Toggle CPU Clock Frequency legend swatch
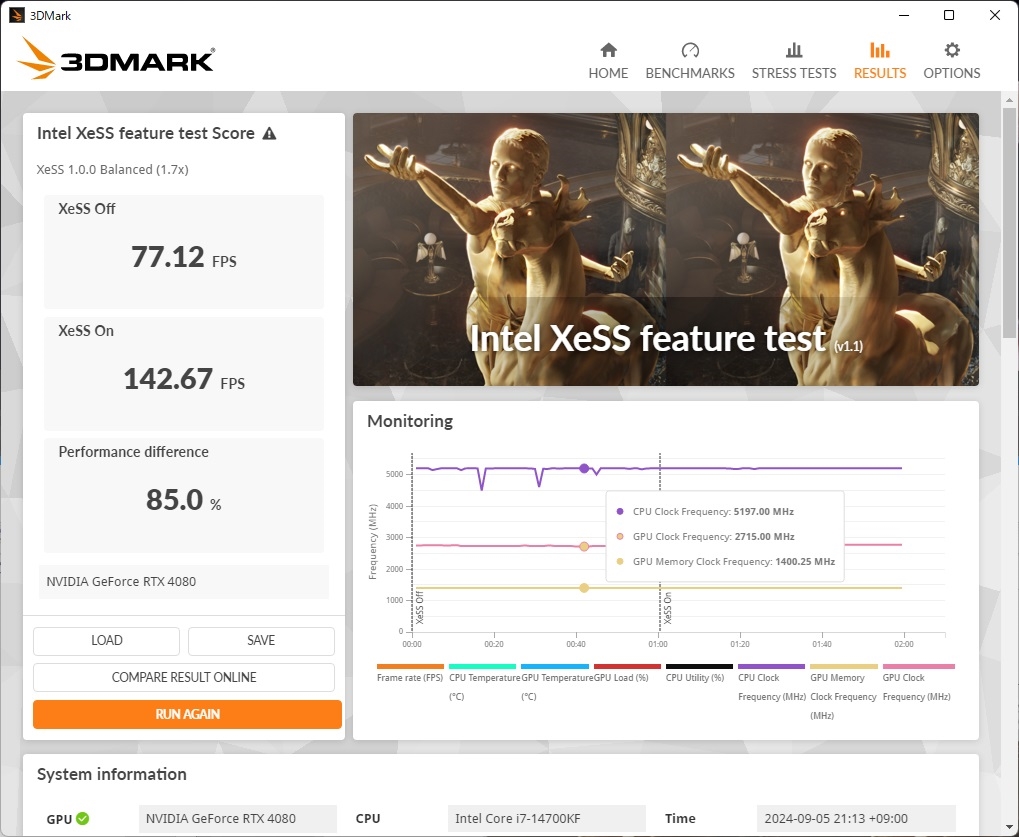Viewport: 1019px width, 837px height. point(771,667)
